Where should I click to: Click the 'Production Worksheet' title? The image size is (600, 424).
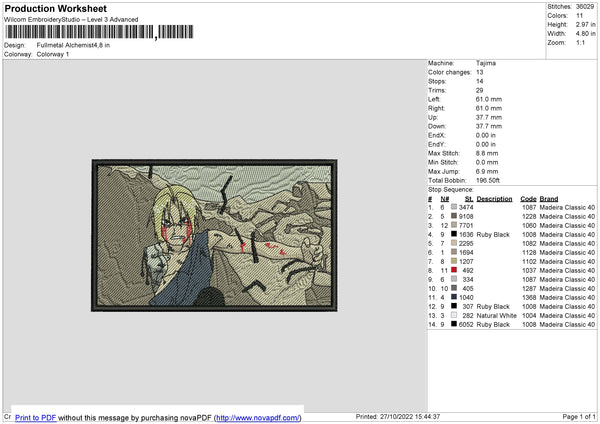(56, 8)
